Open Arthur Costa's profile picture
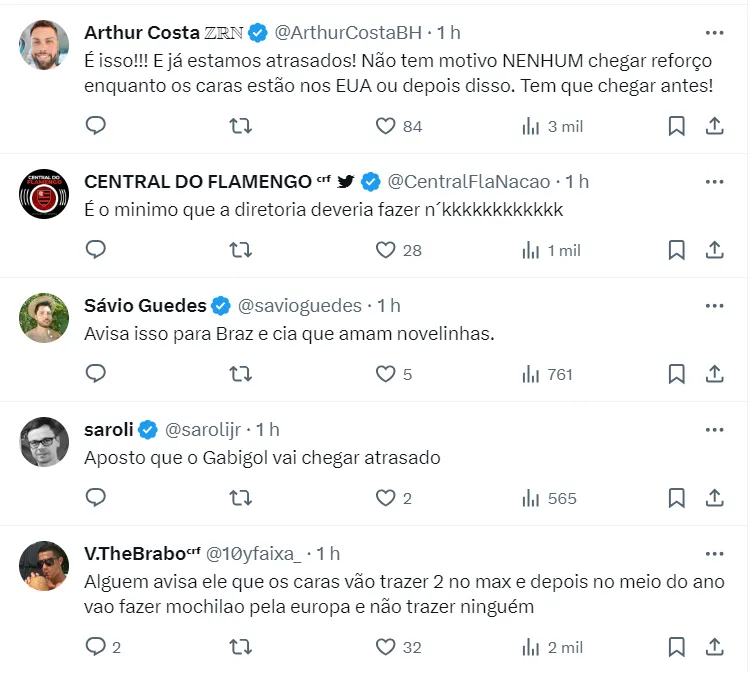The image size is (753, 673). (x=44, y=45)
